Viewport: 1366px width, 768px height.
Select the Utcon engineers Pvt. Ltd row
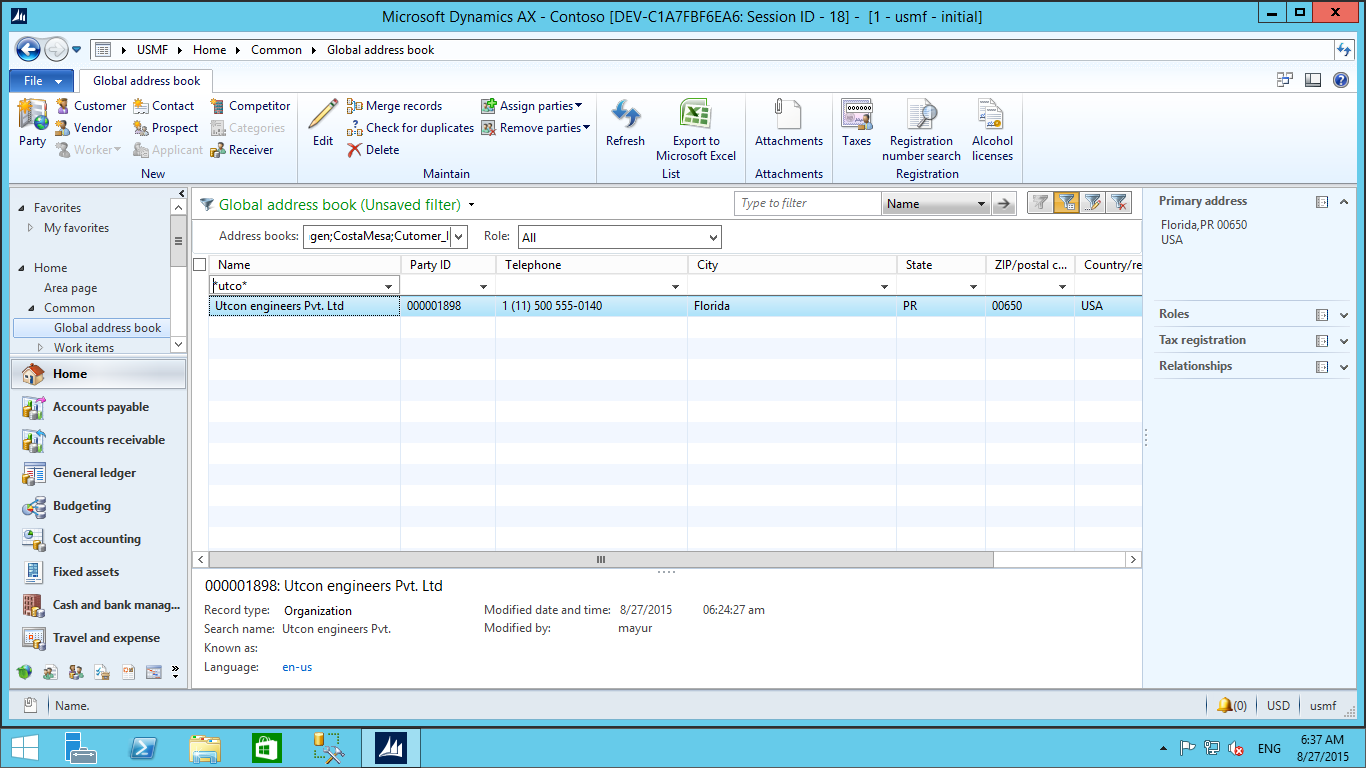pyautogui.click(x=675, y=306)
